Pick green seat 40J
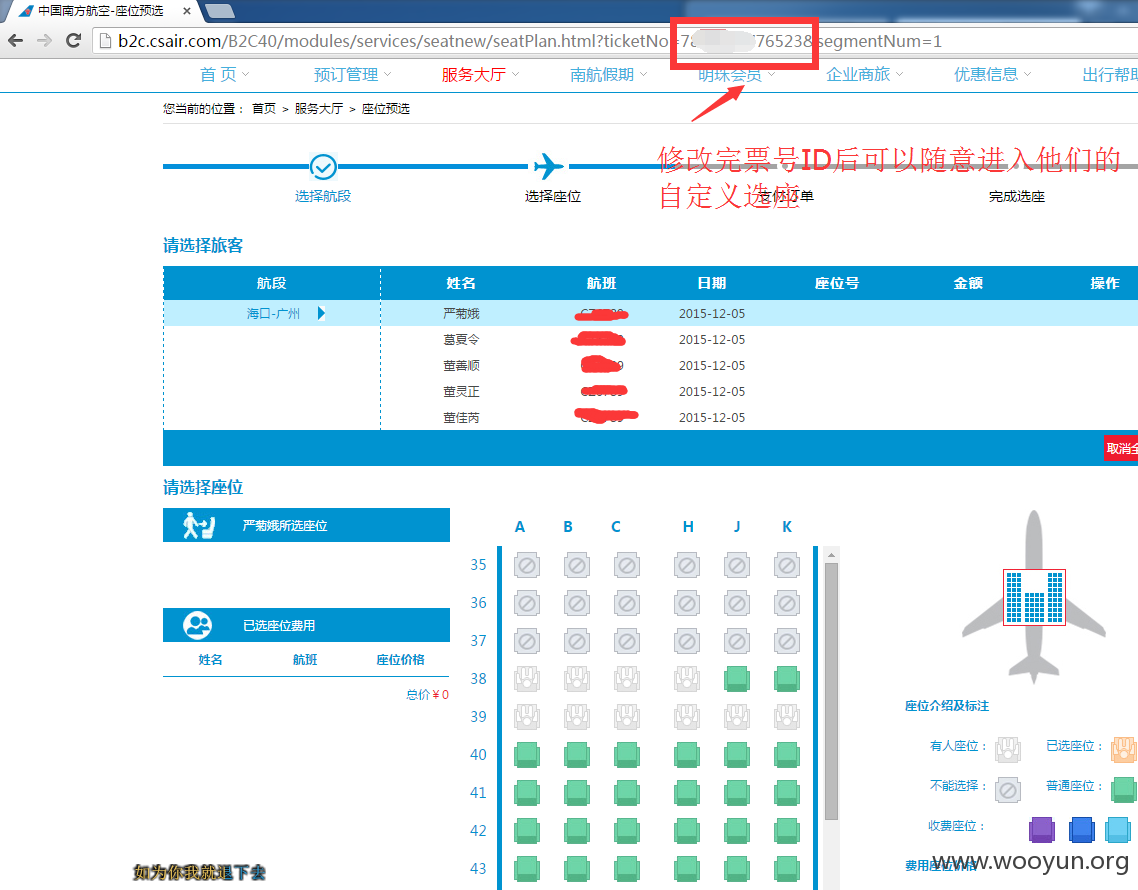Image resolution: width=1138 pixels, height=890 pixels. point(737,755)
